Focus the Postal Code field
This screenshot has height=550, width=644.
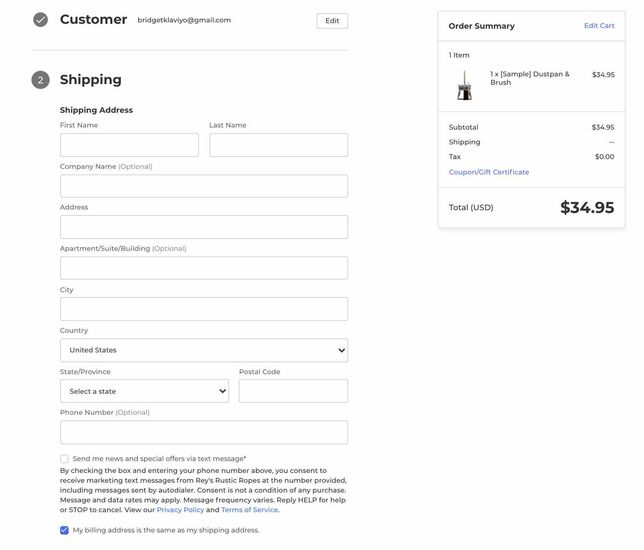[293, 391]
